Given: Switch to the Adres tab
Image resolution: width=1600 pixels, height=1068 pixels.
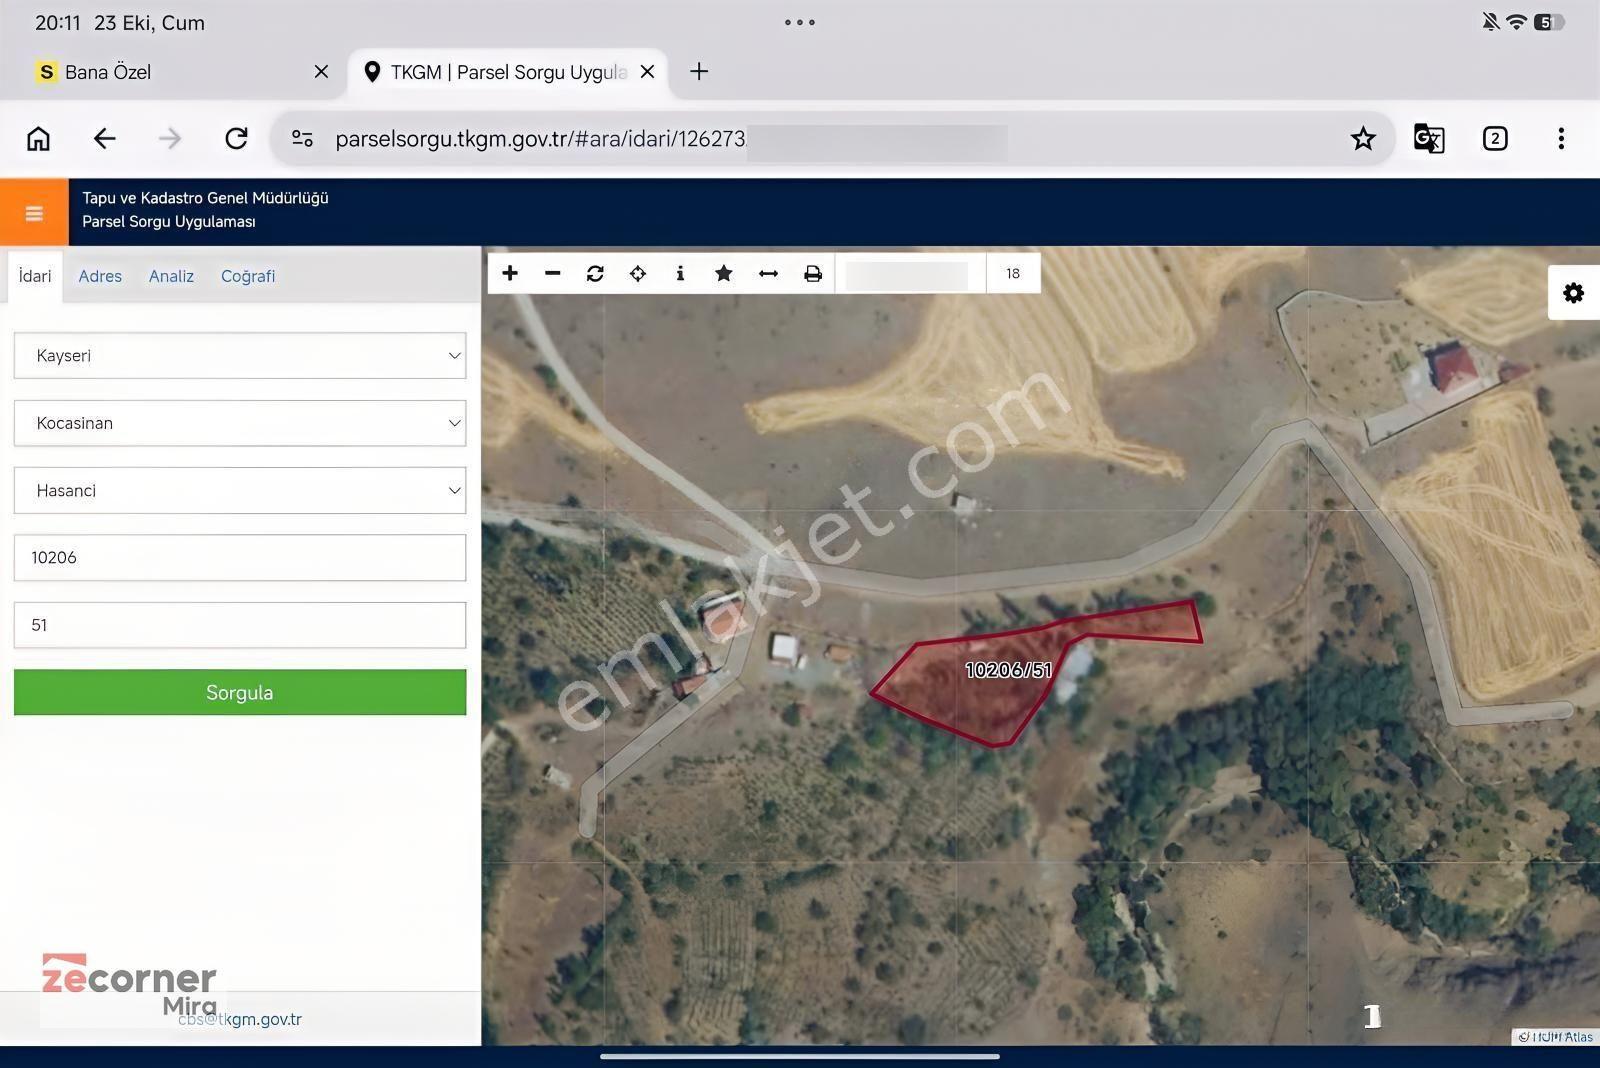Looking at the screenshot, I should pyautogui.click(x=100, y=276).
